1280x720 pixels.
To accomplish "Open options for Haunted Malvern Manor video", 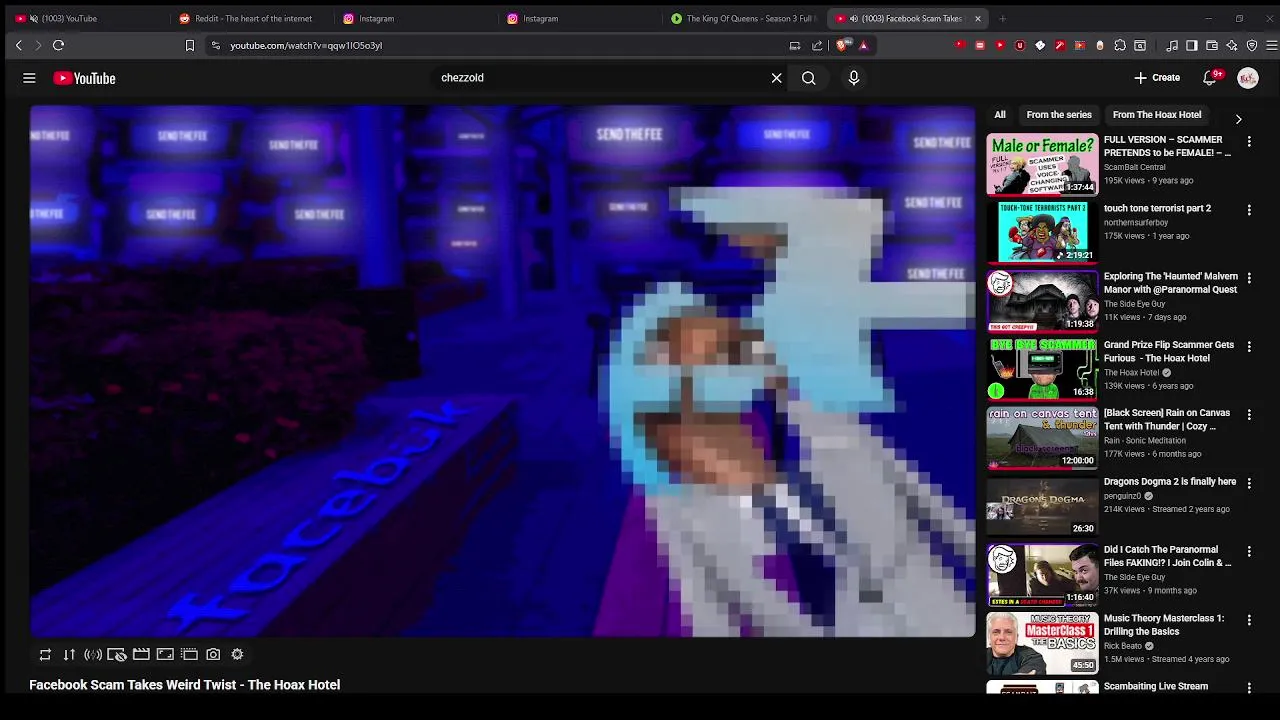I will point(1249,278).
